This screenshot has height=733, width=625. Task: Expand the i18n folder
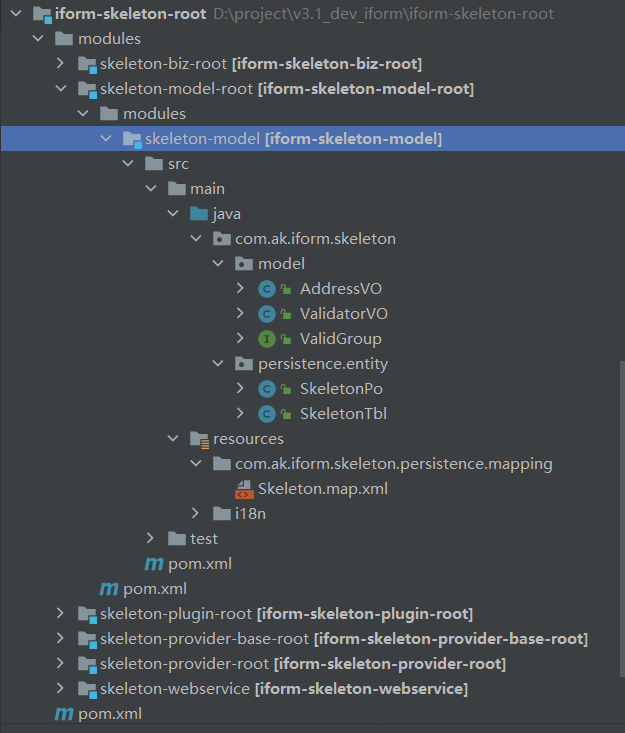(x=196, y=514)
